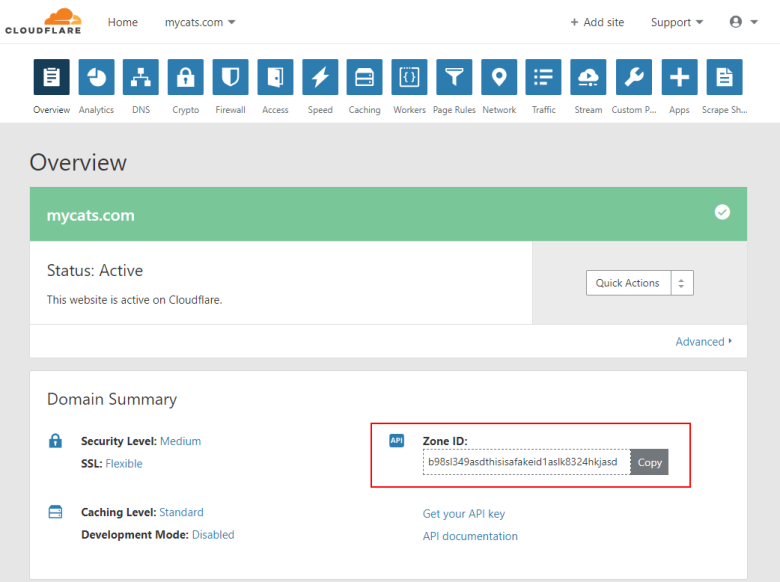The height and width of the screenshot is (582, 780).
Task: Open the Crypto padlock icon
Action: pos(186,77)
